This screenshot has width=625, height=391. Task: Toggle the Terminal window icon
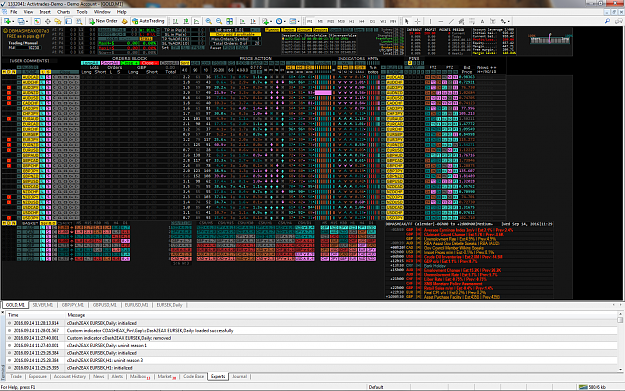point(69,21)
